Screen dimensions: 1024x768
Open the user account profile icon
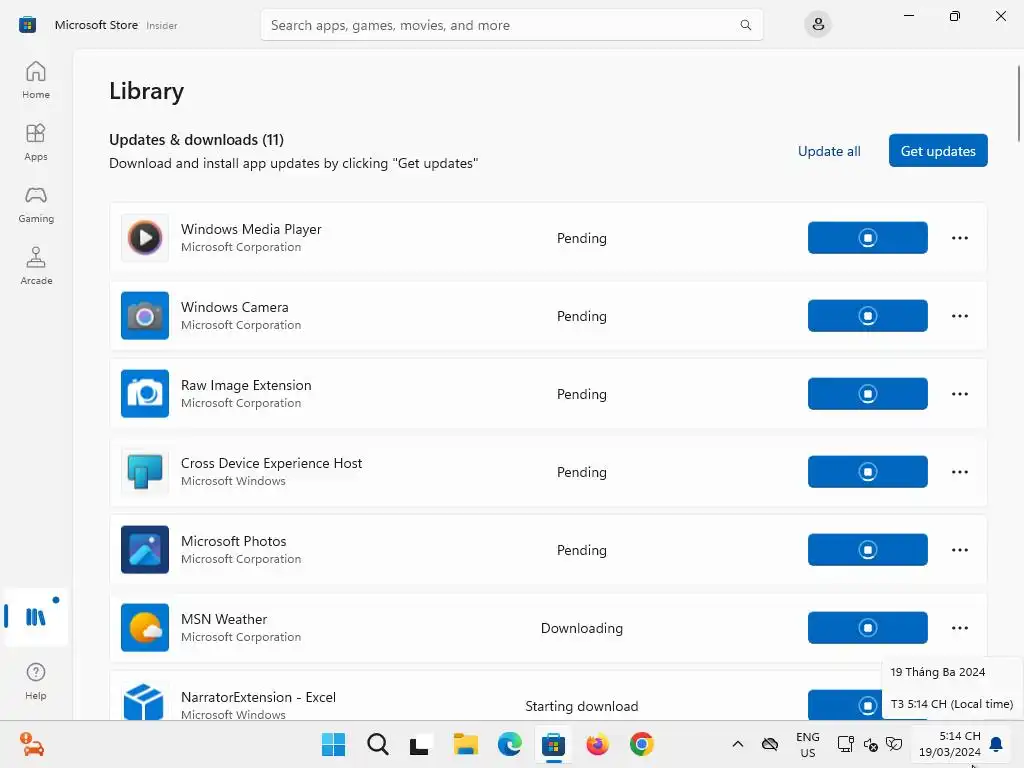tap(818, 25)
